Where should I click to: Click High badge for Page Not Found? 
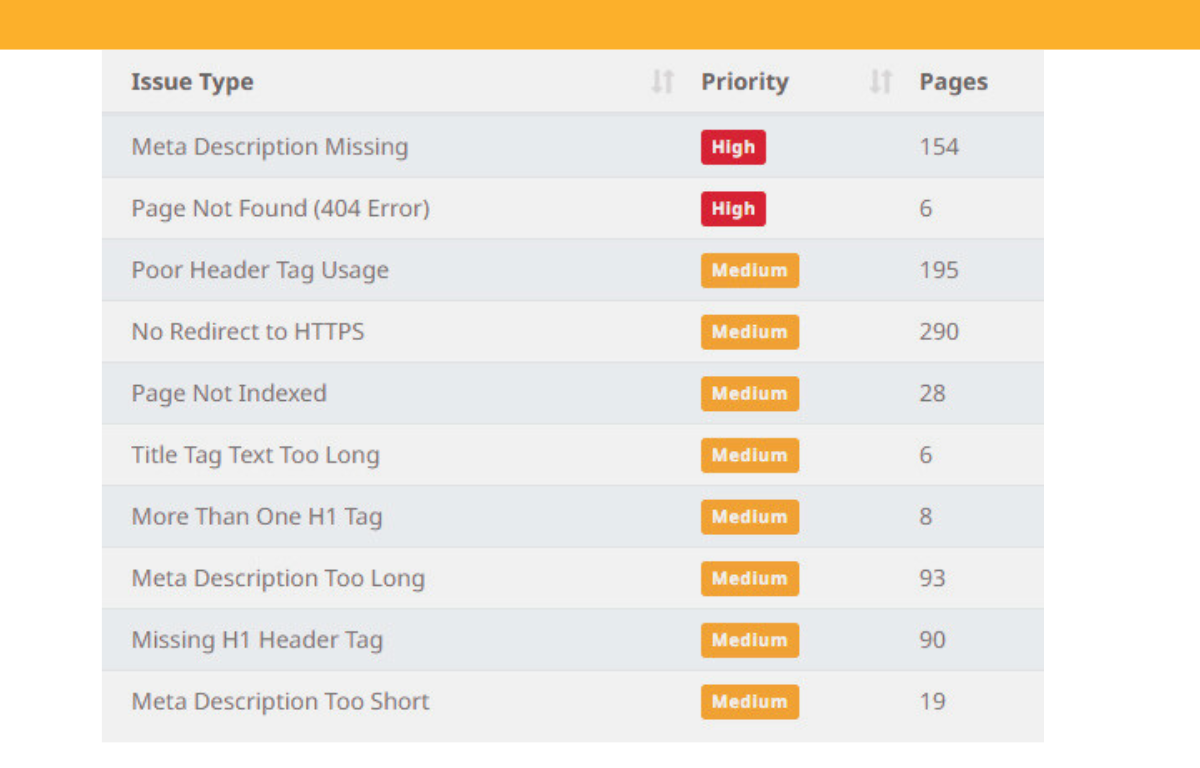point(733,209)
